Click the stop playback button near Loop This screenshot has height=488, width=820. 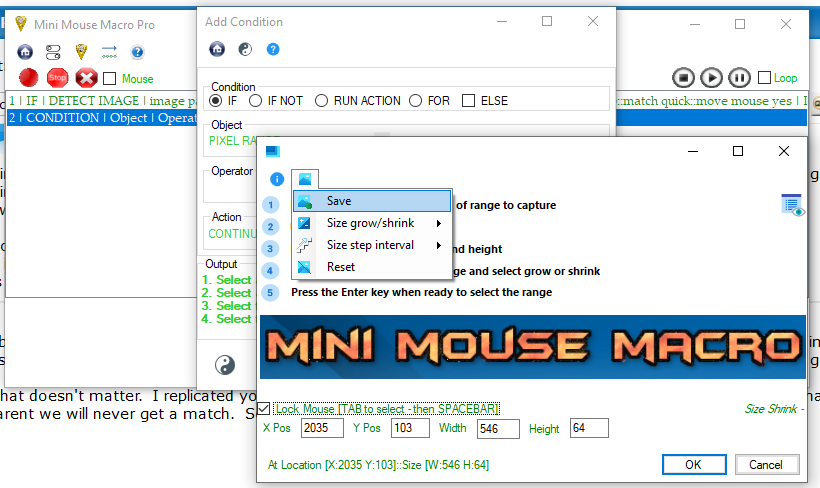pyautogui.click(x=683, y=78)
